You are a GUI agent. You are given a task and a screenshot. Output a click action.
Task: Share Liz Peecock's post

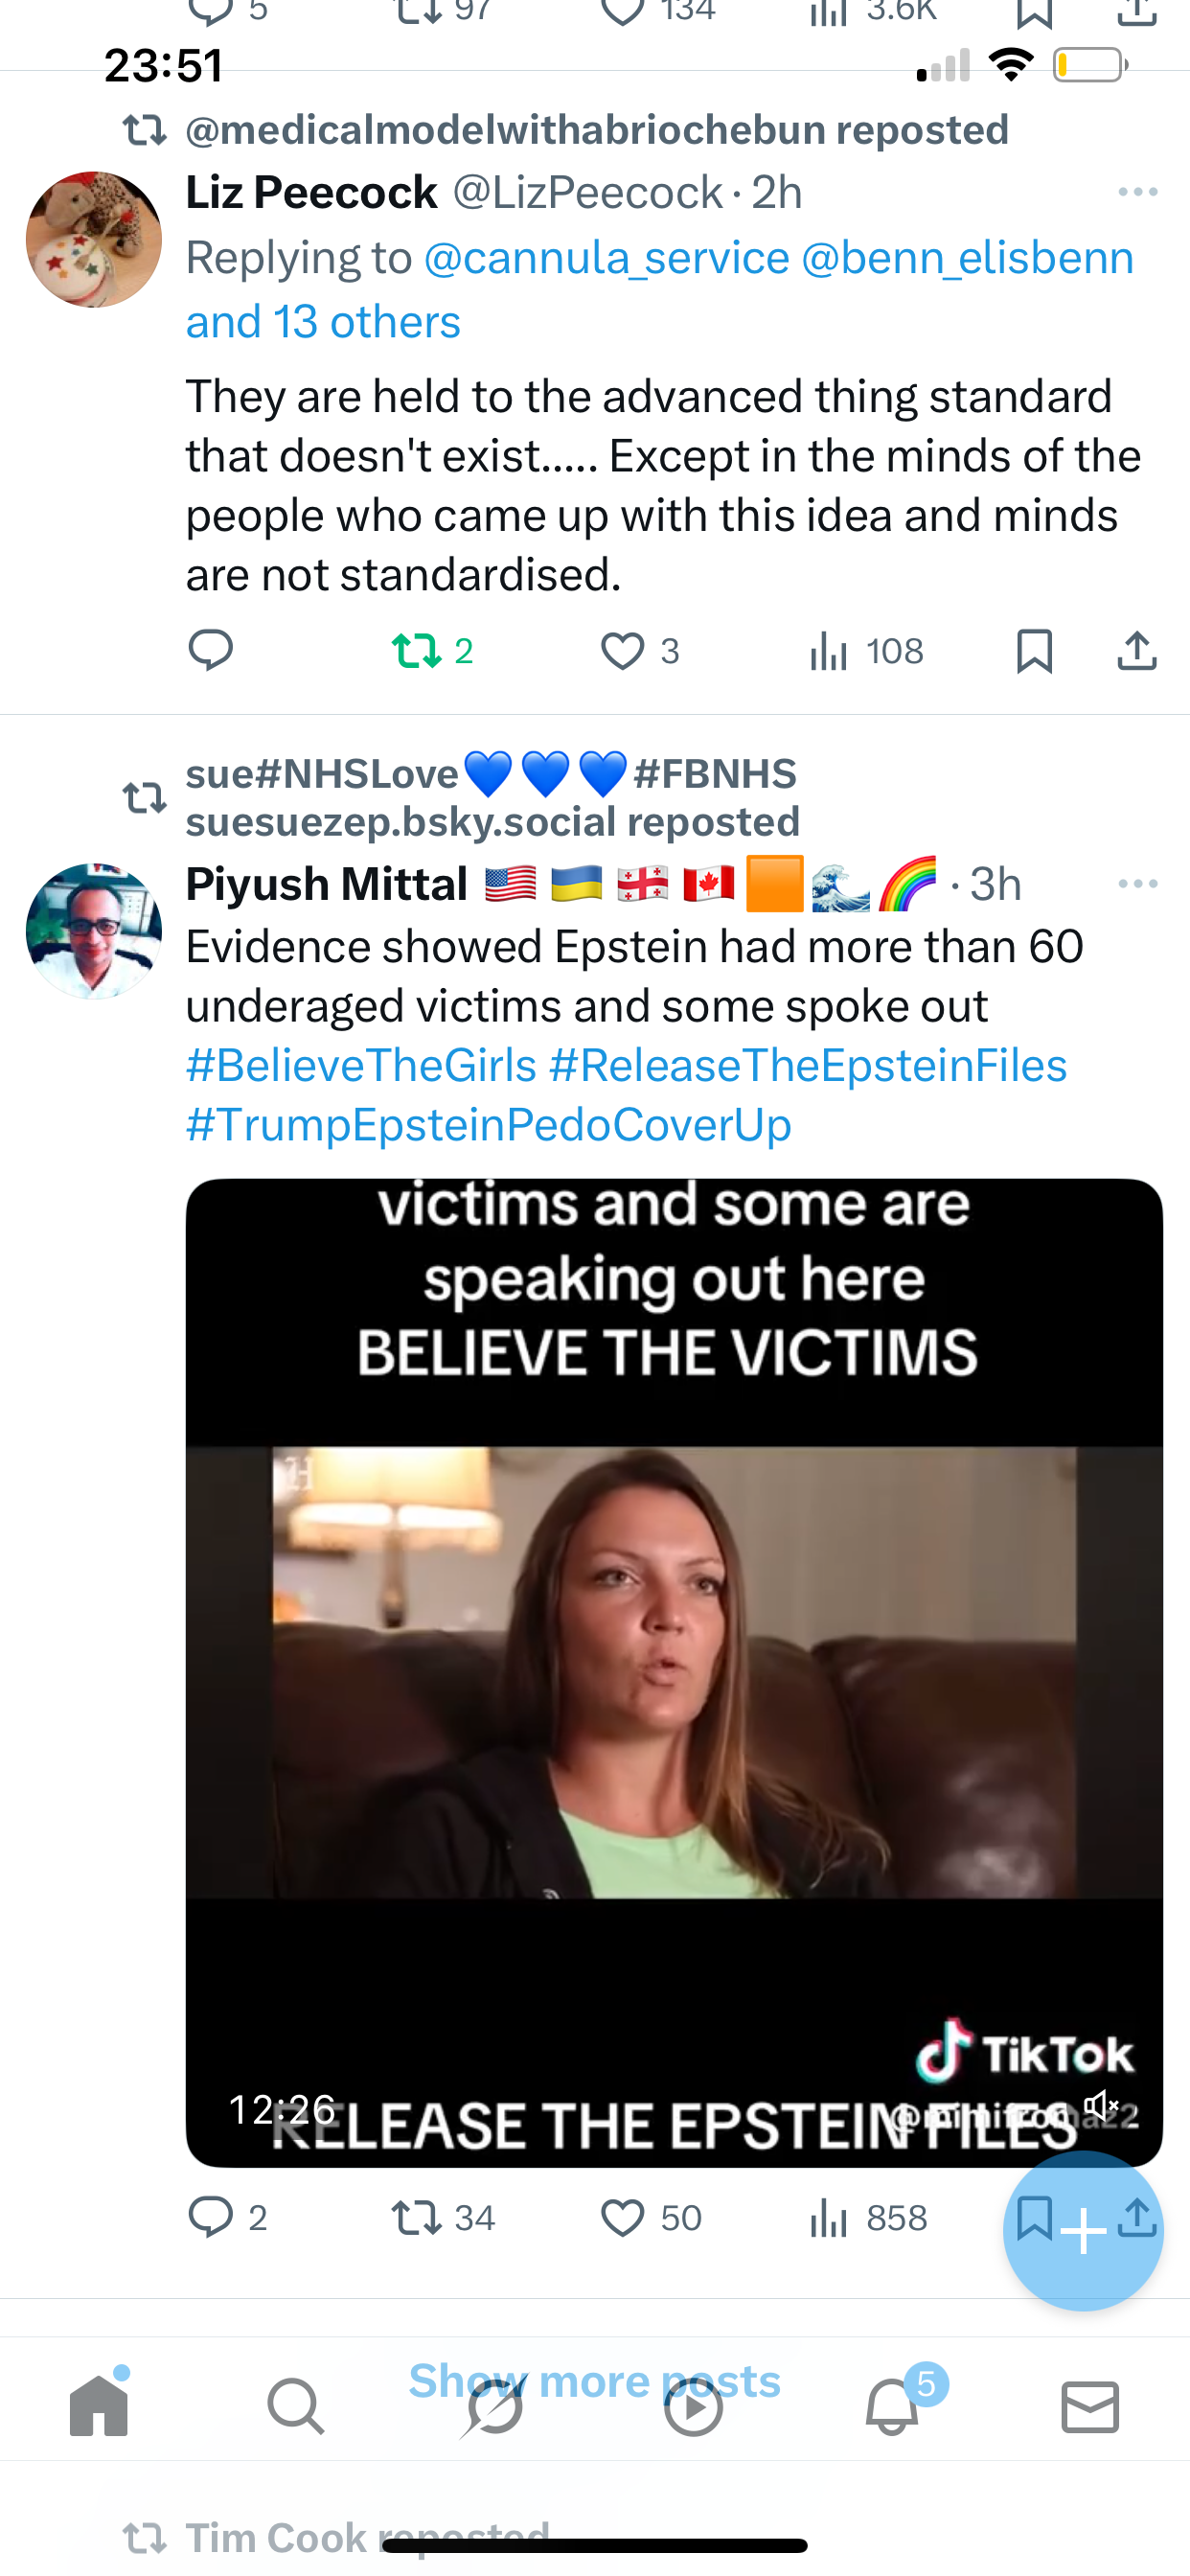click(x=1137, y=651)
